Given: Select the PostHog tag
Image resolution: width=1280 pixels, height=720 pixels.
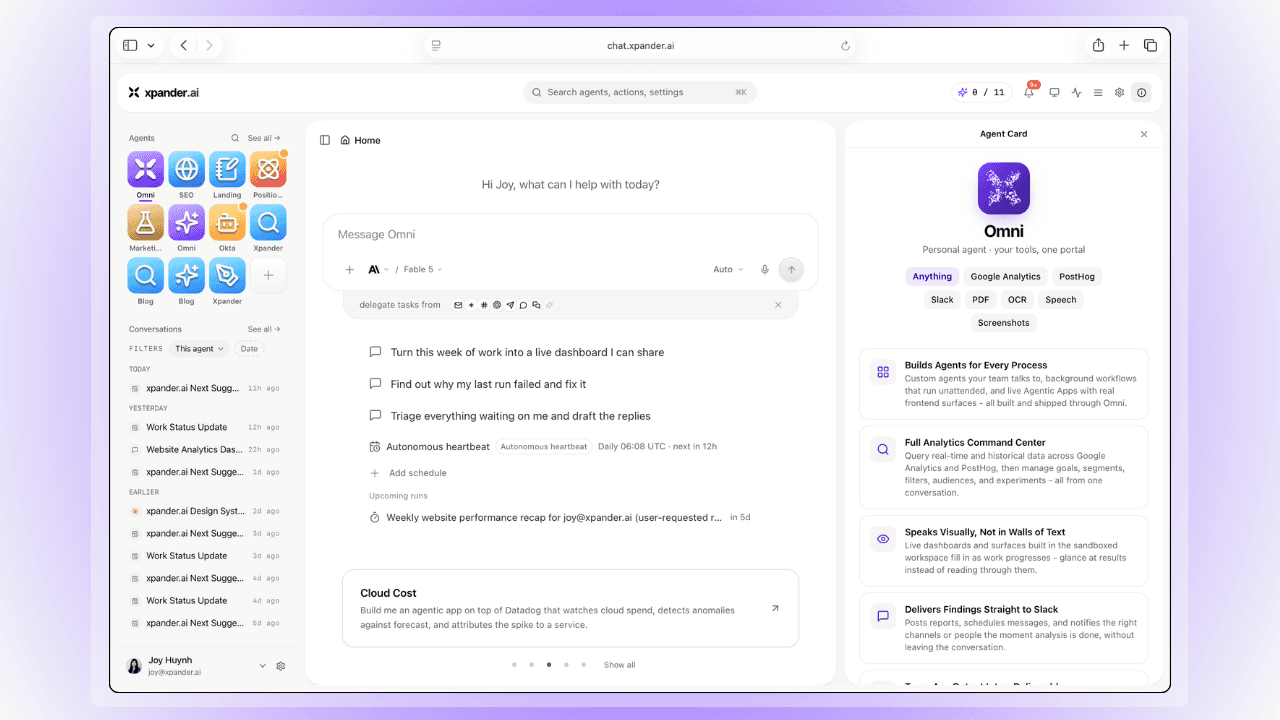Looking at the screenshot, I should pyautogui.click(x=1076, y=276).
